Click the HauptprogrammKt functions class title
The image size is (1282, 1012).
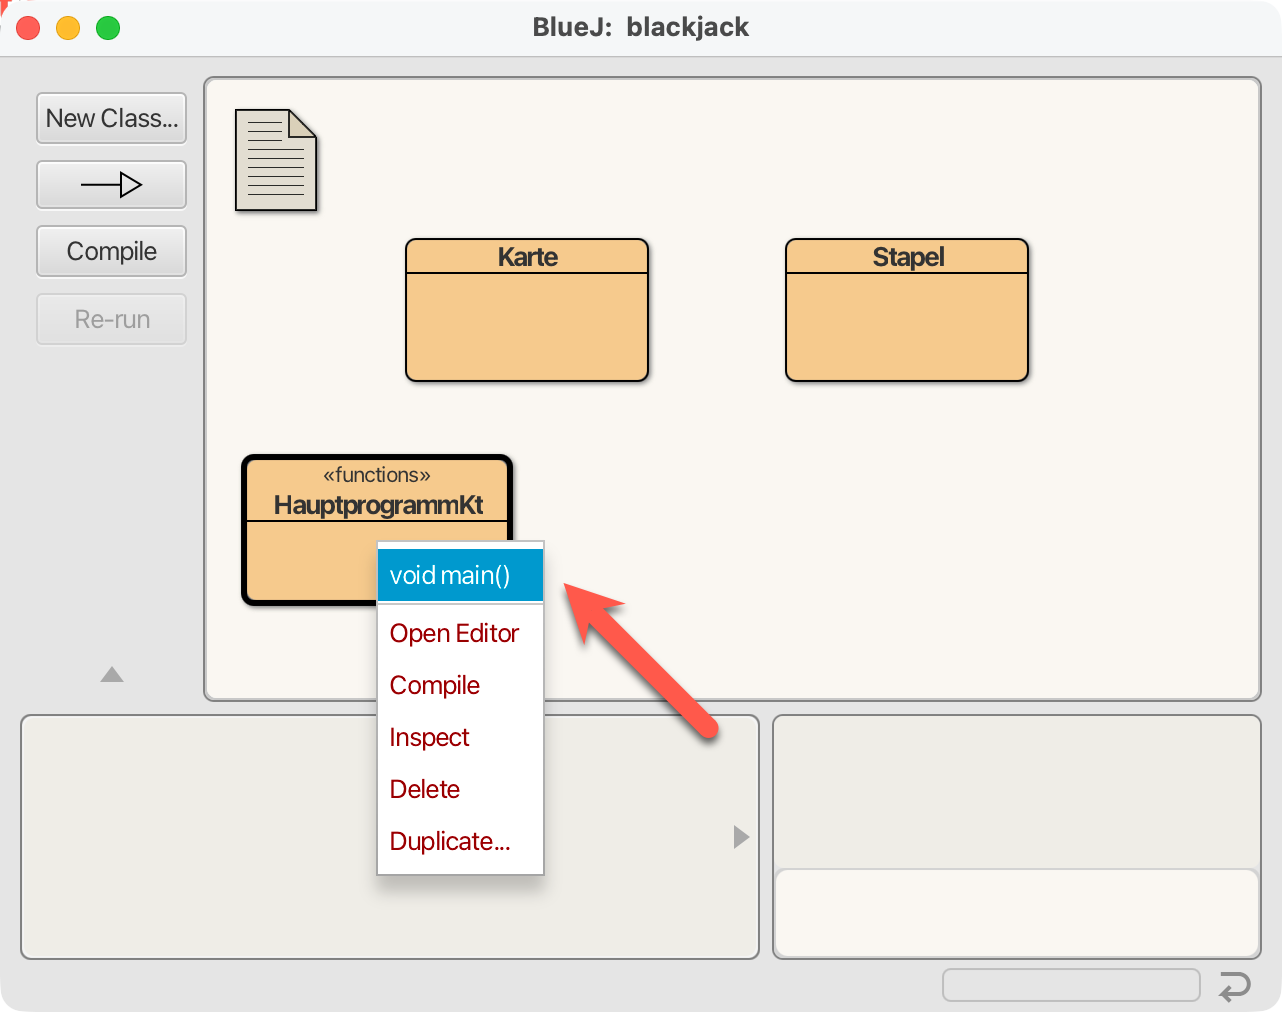tap(378, 504)
